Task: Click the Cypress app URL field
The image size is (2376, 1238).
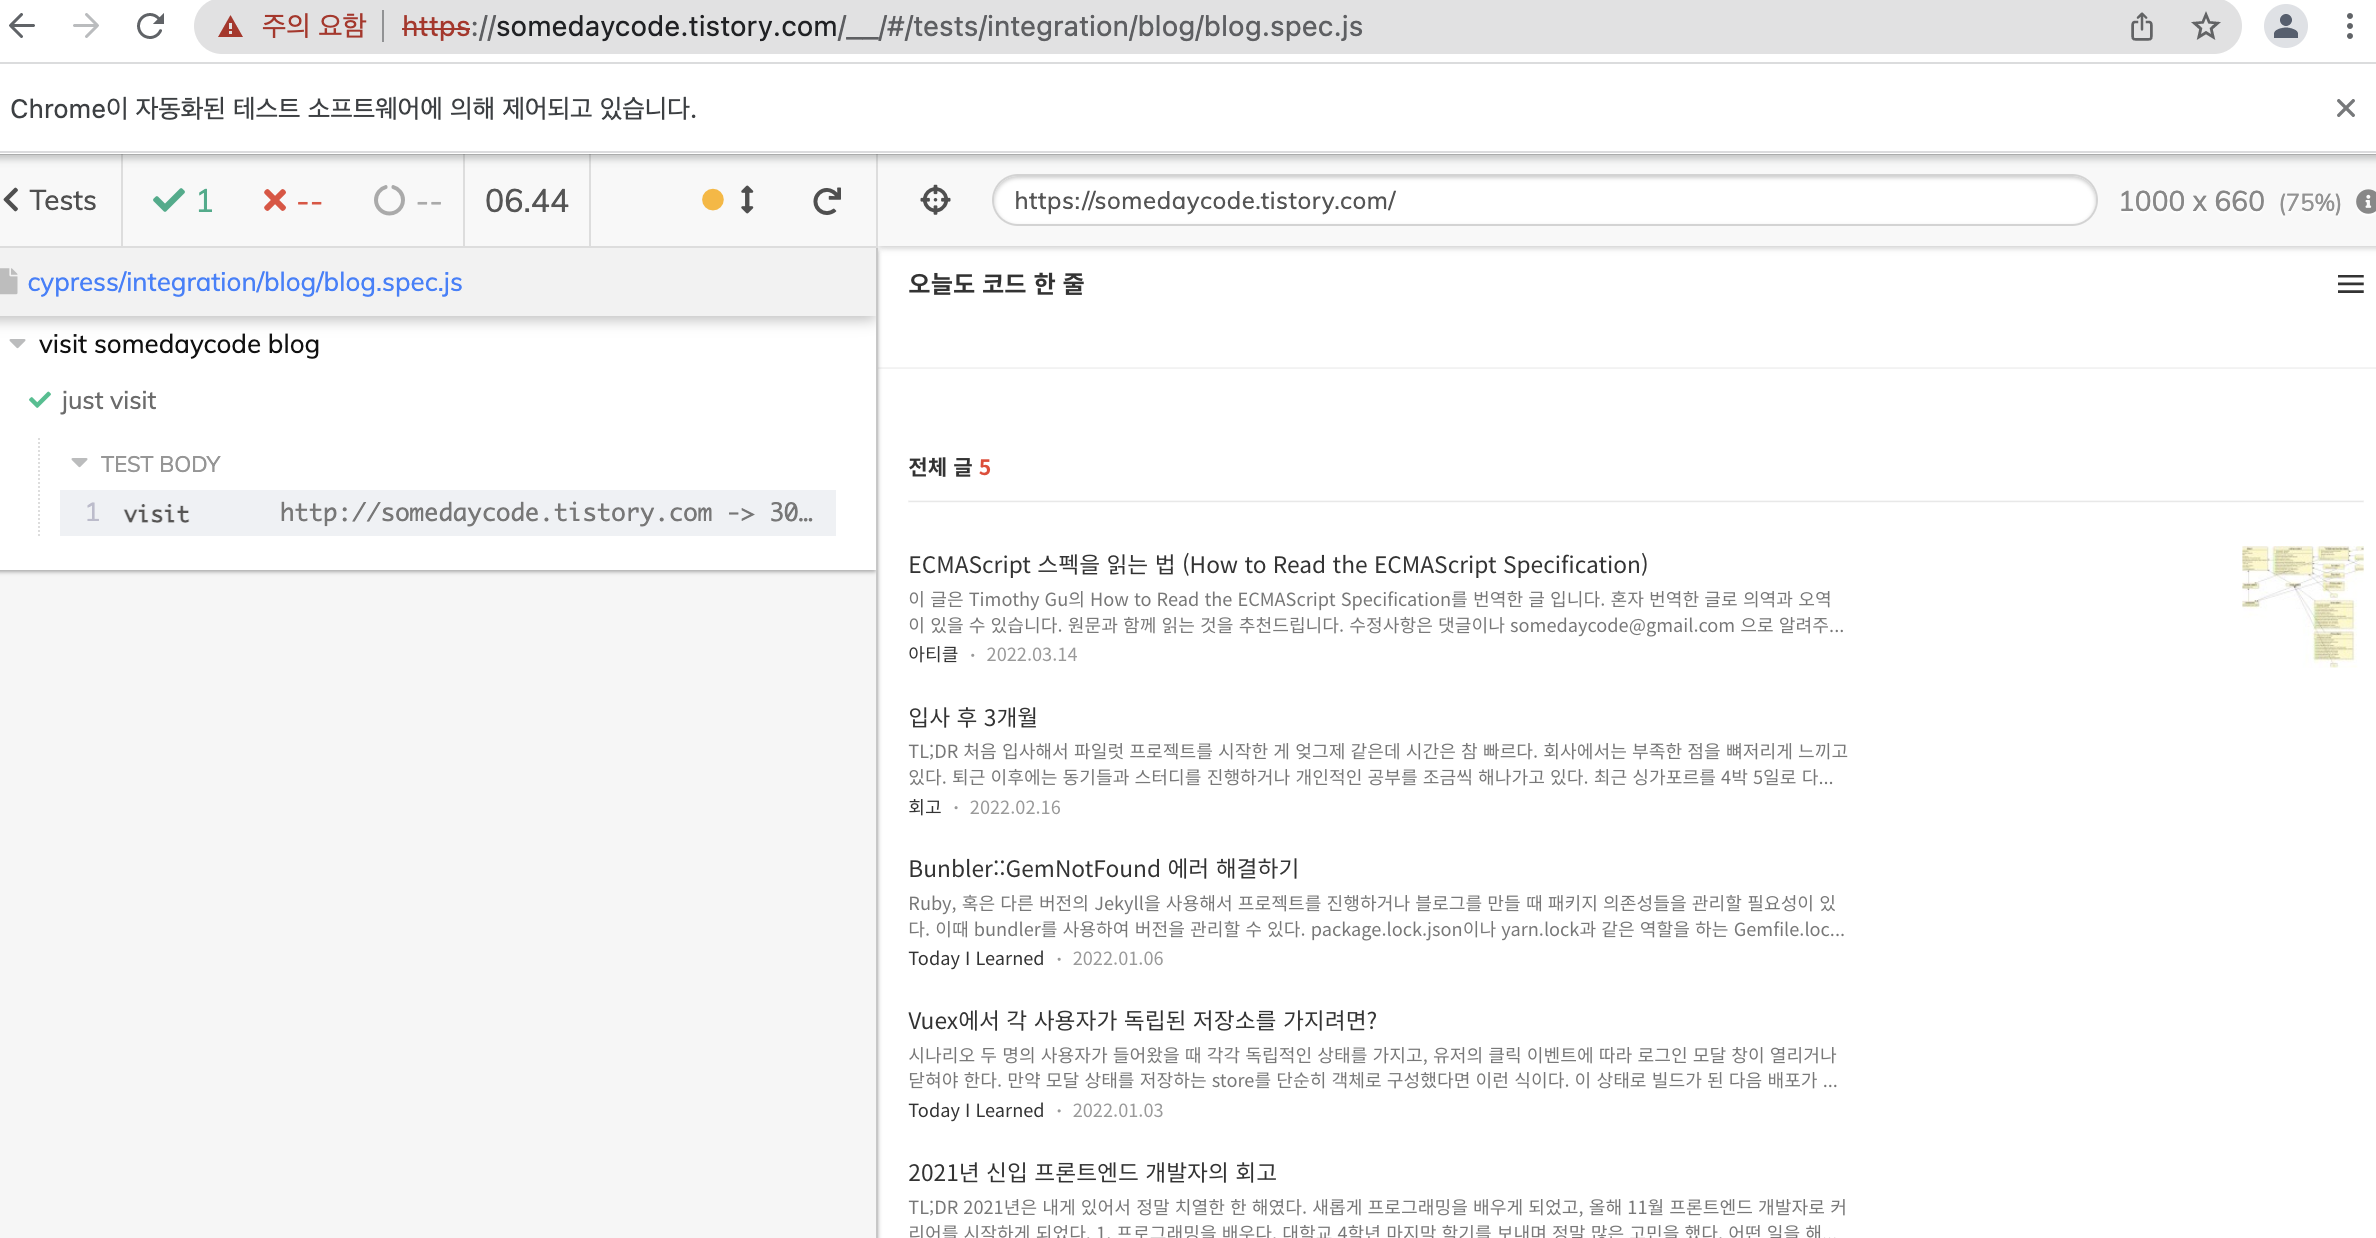Action: [1543, 201]
